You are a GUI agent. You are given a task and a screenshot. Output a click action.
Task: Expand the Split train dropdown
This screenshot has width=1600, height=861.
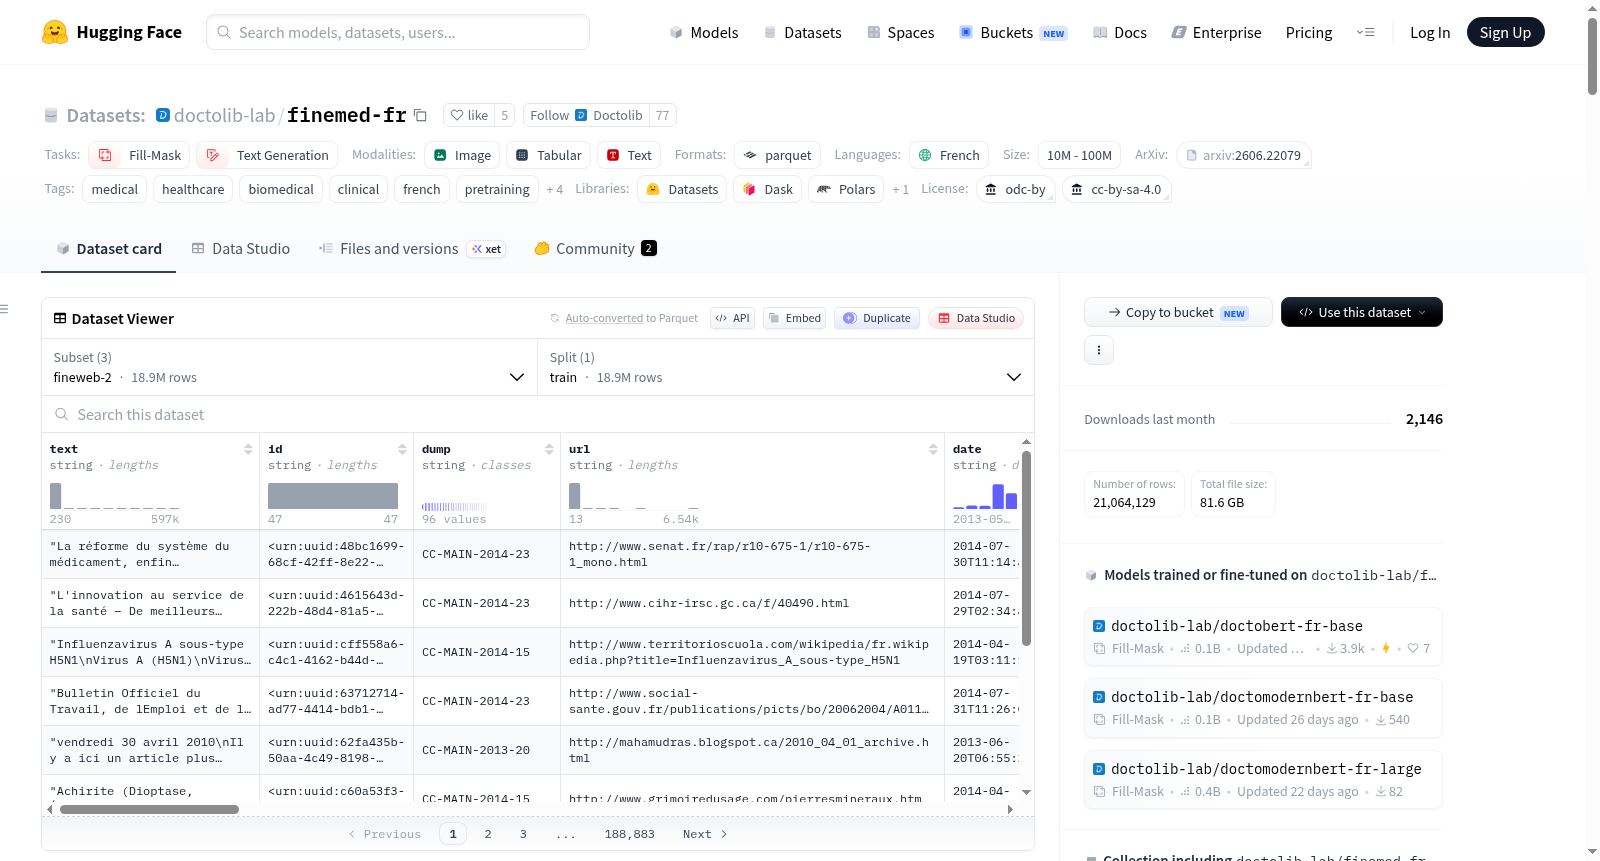(x=785, y=367)
